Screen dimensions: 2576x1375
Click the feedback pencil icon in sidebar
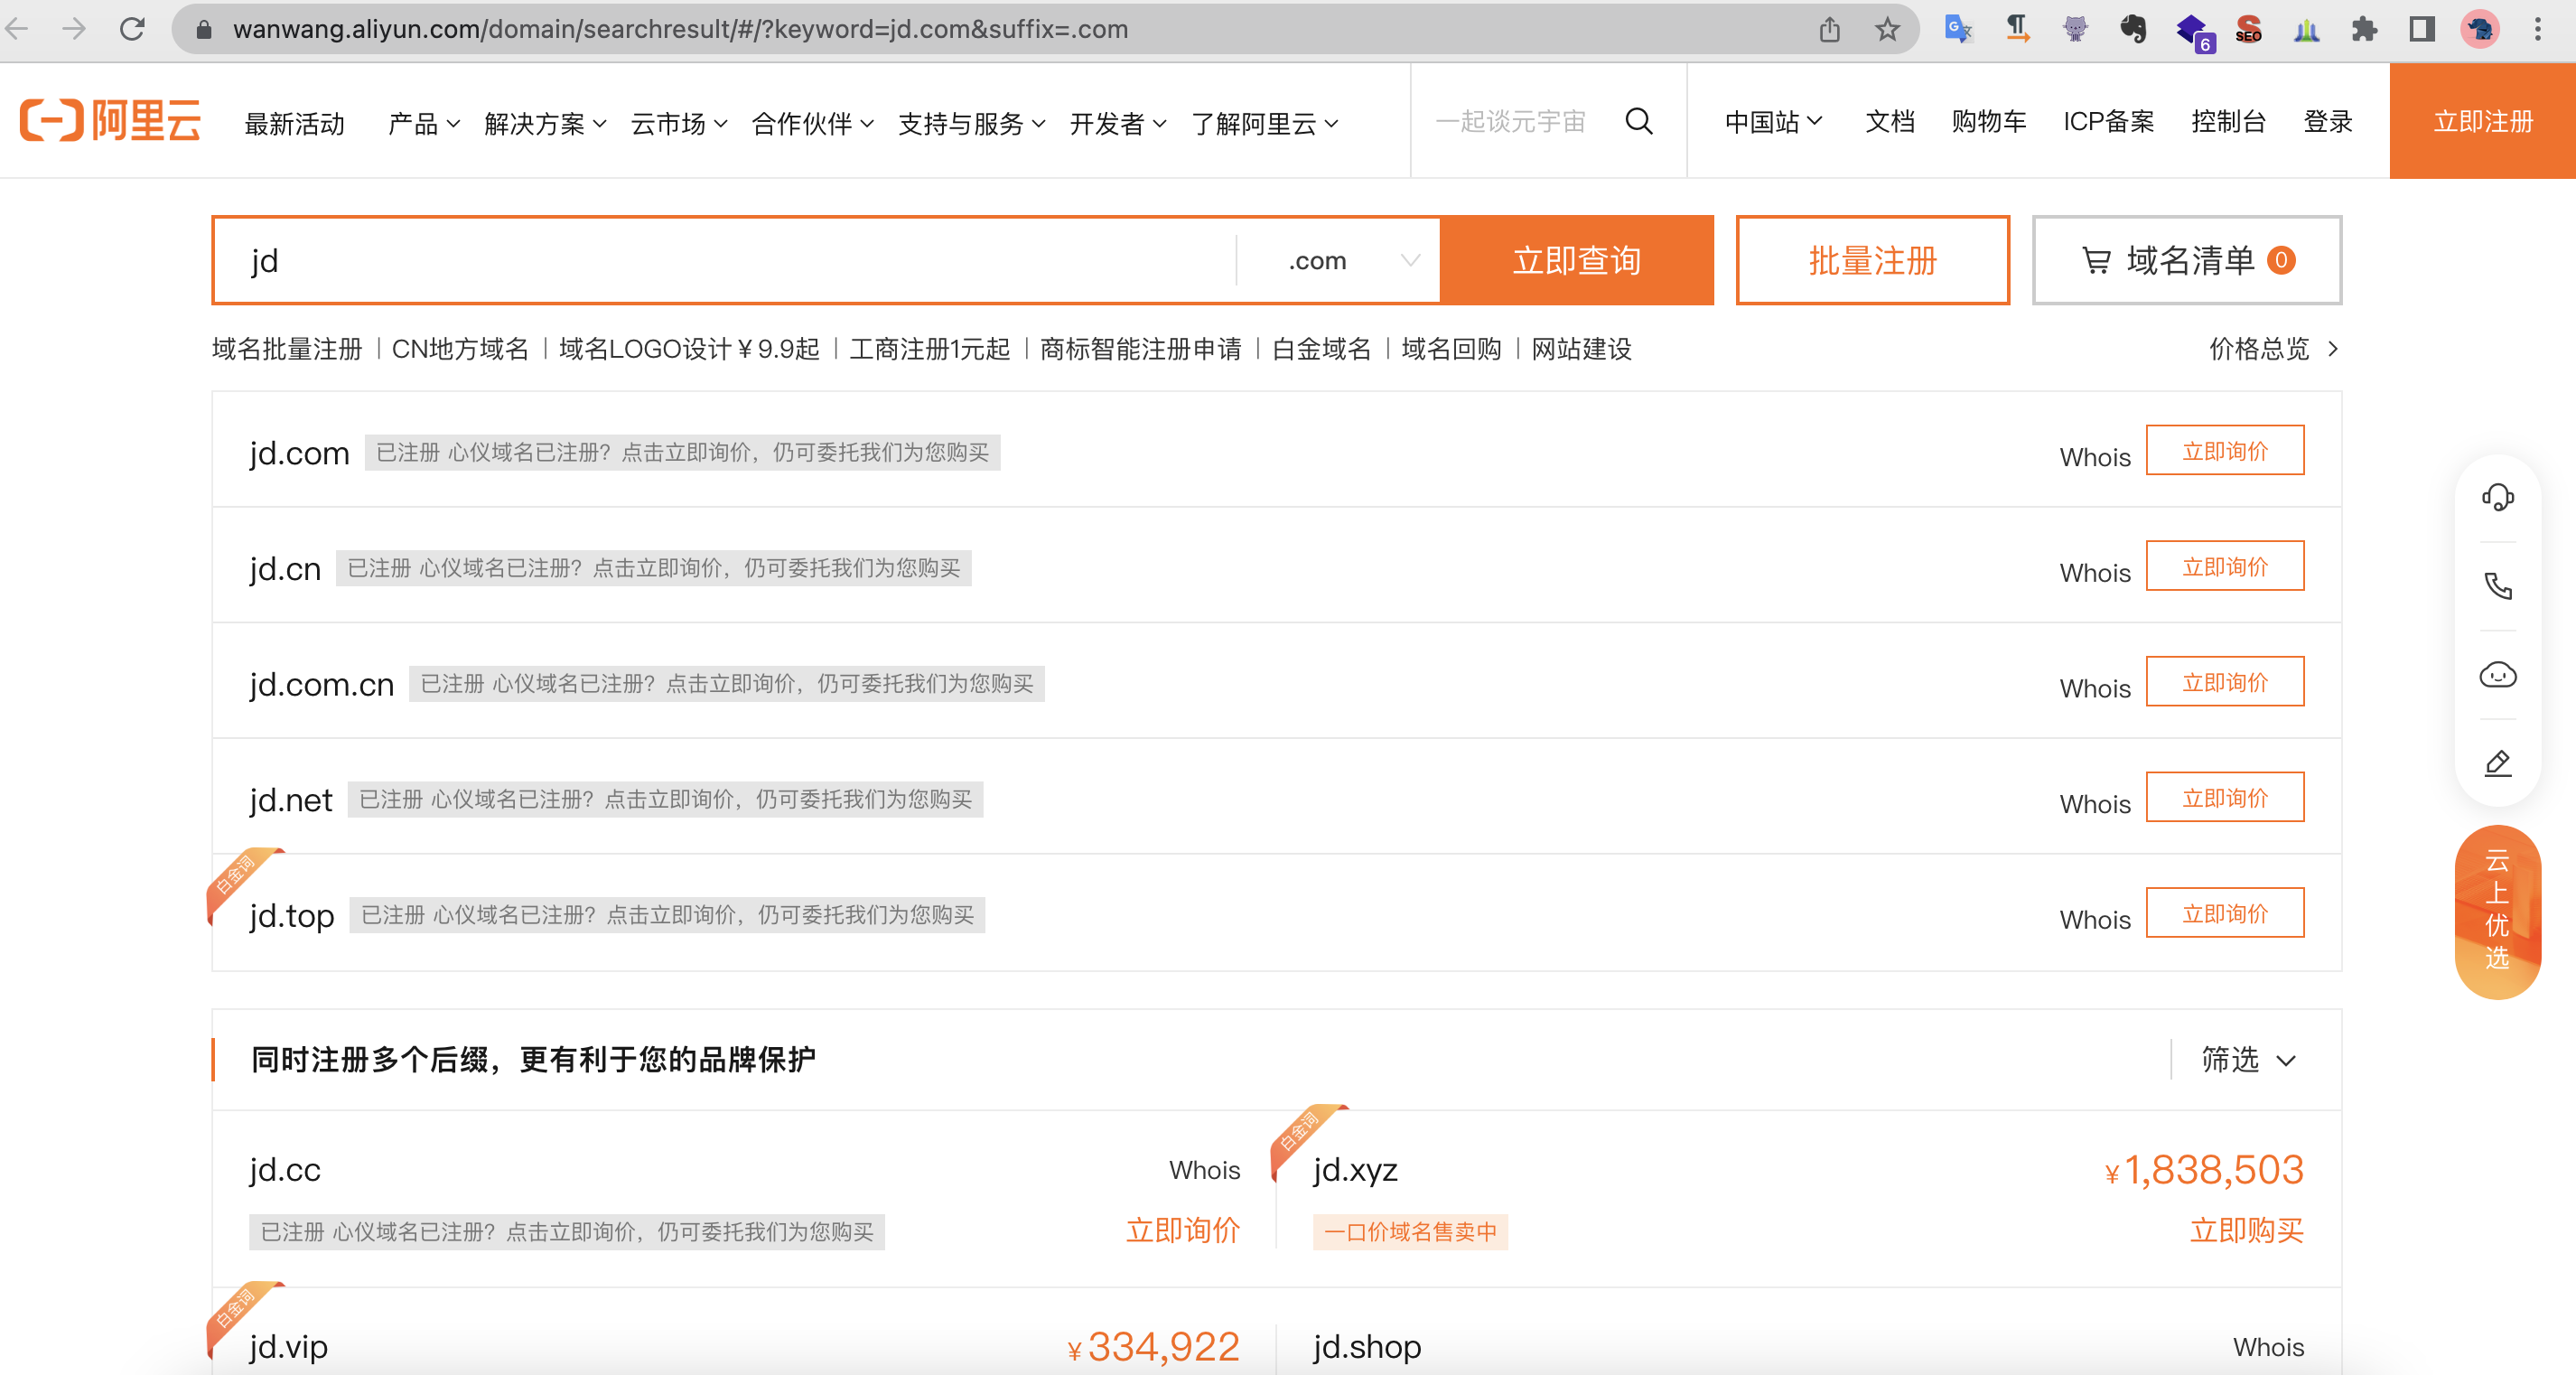click(2497, 764)
